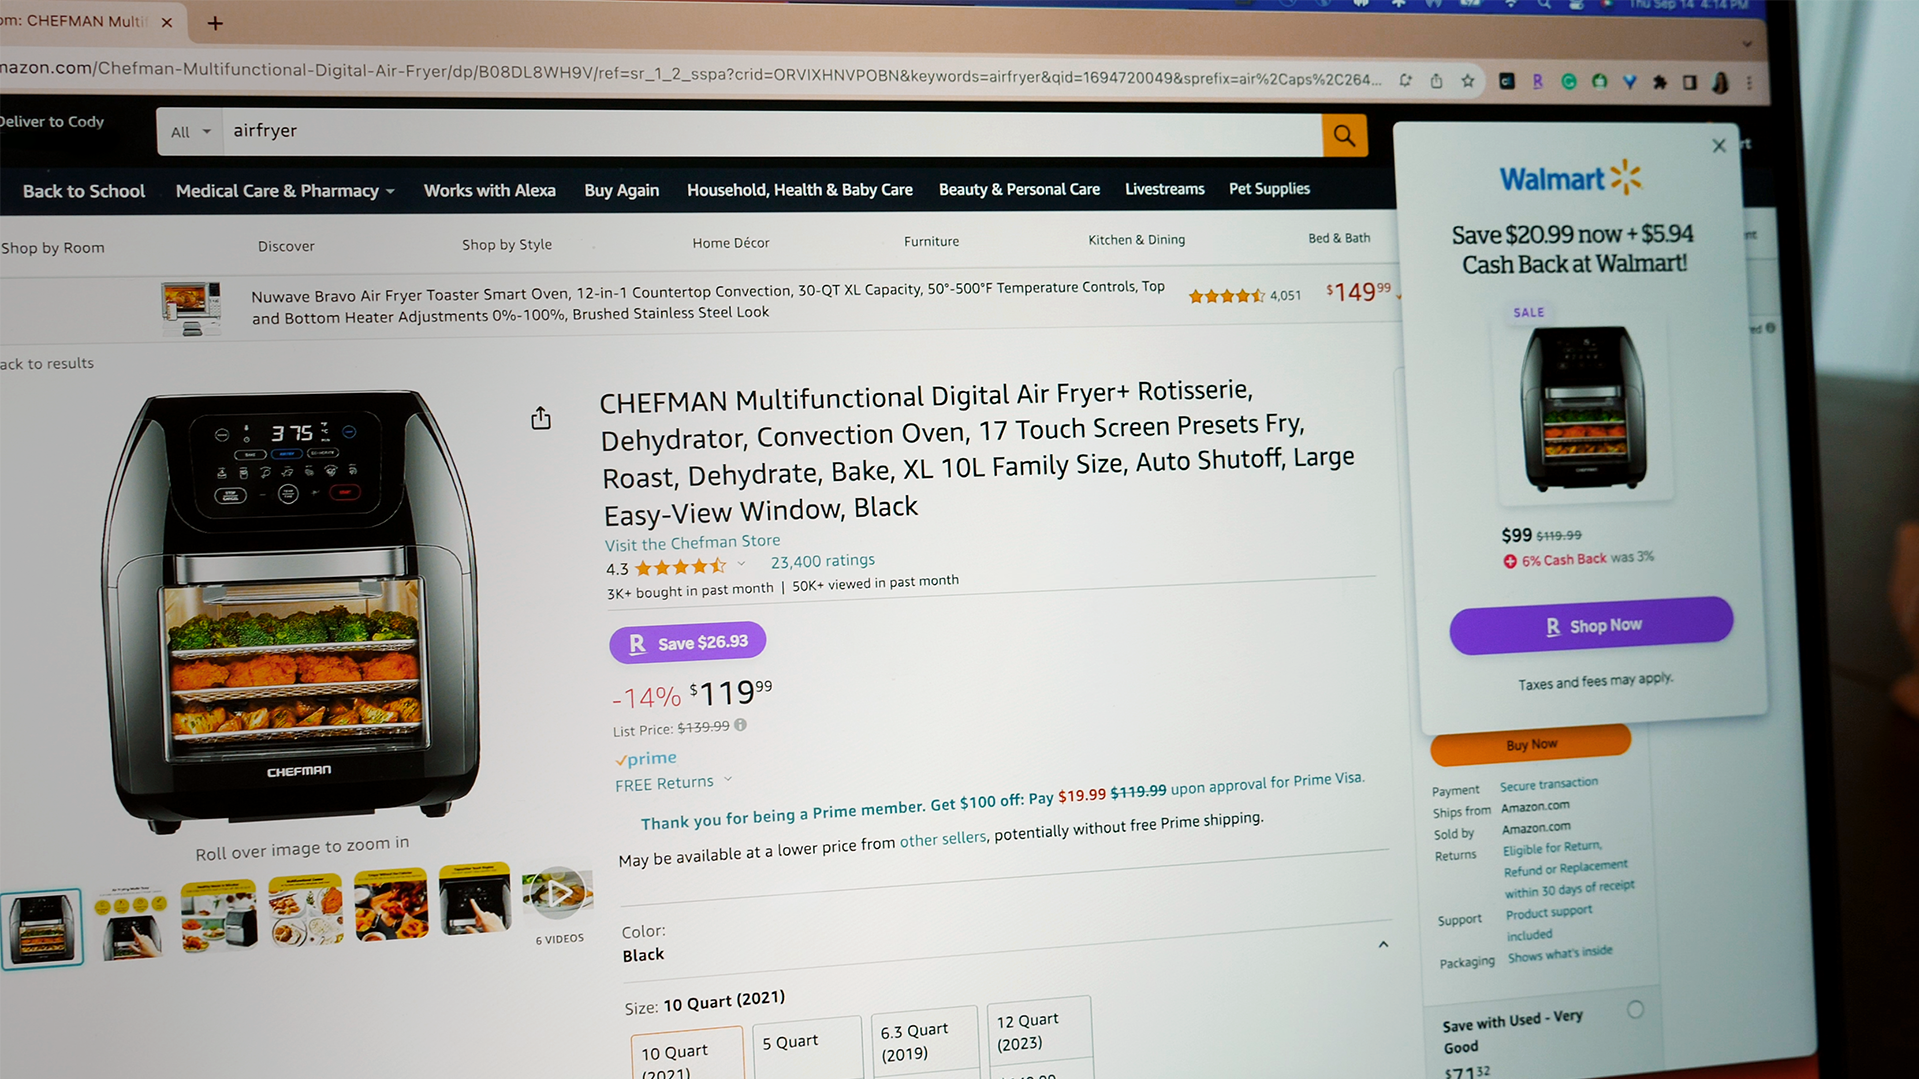The image size is (1919, 1079).
Task: Click the airfryer search input field
Action: click(772, 132)
